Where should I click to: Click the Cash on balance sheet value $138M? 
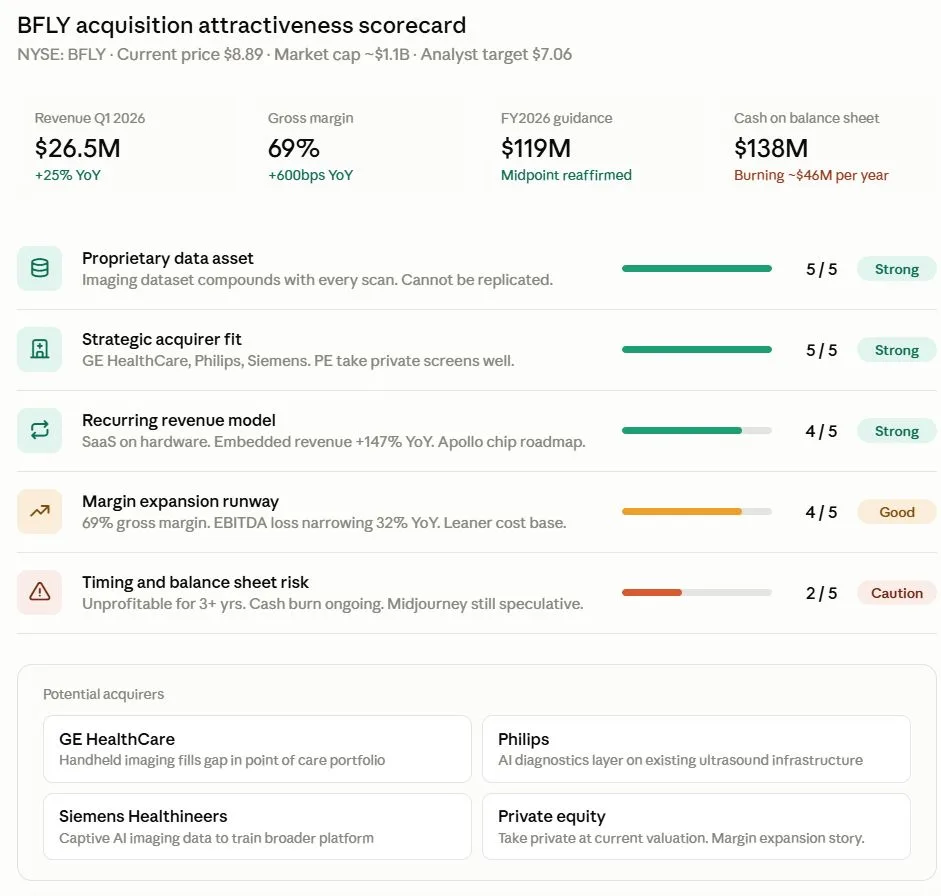[x=771, y=148]
